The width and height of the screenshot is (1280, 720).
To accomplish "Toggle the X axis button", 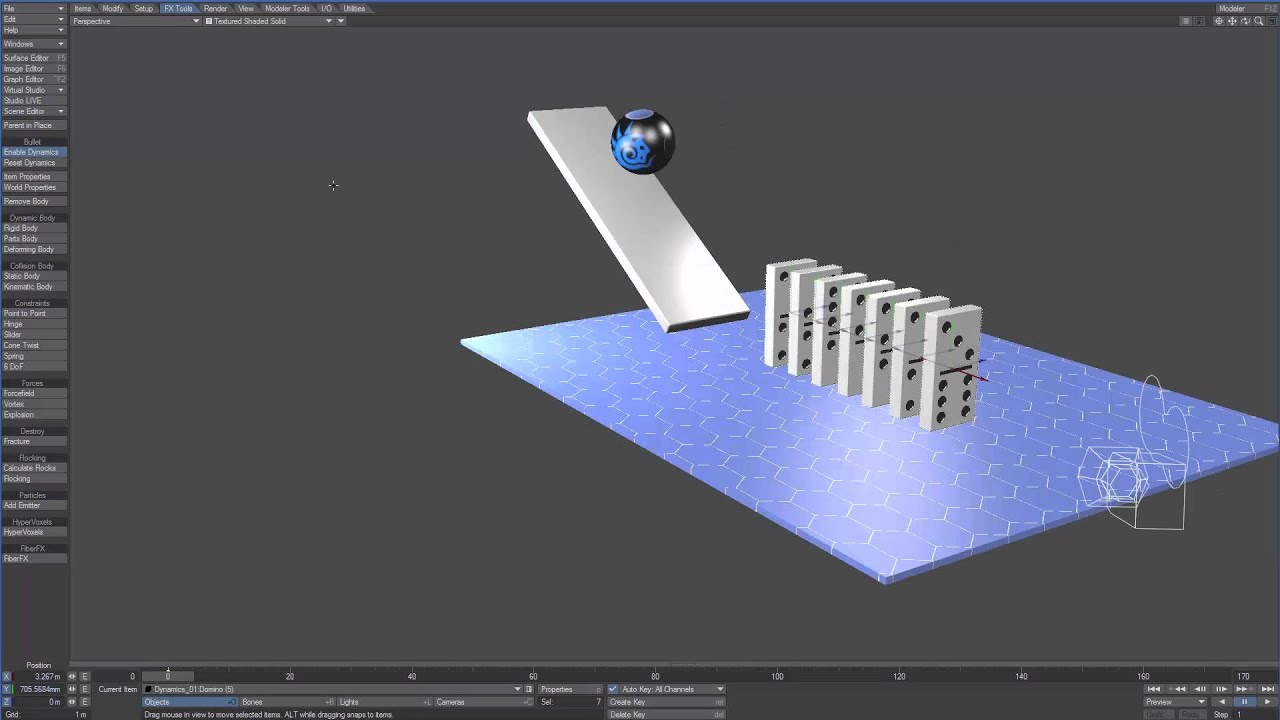I will pos(6,677).
